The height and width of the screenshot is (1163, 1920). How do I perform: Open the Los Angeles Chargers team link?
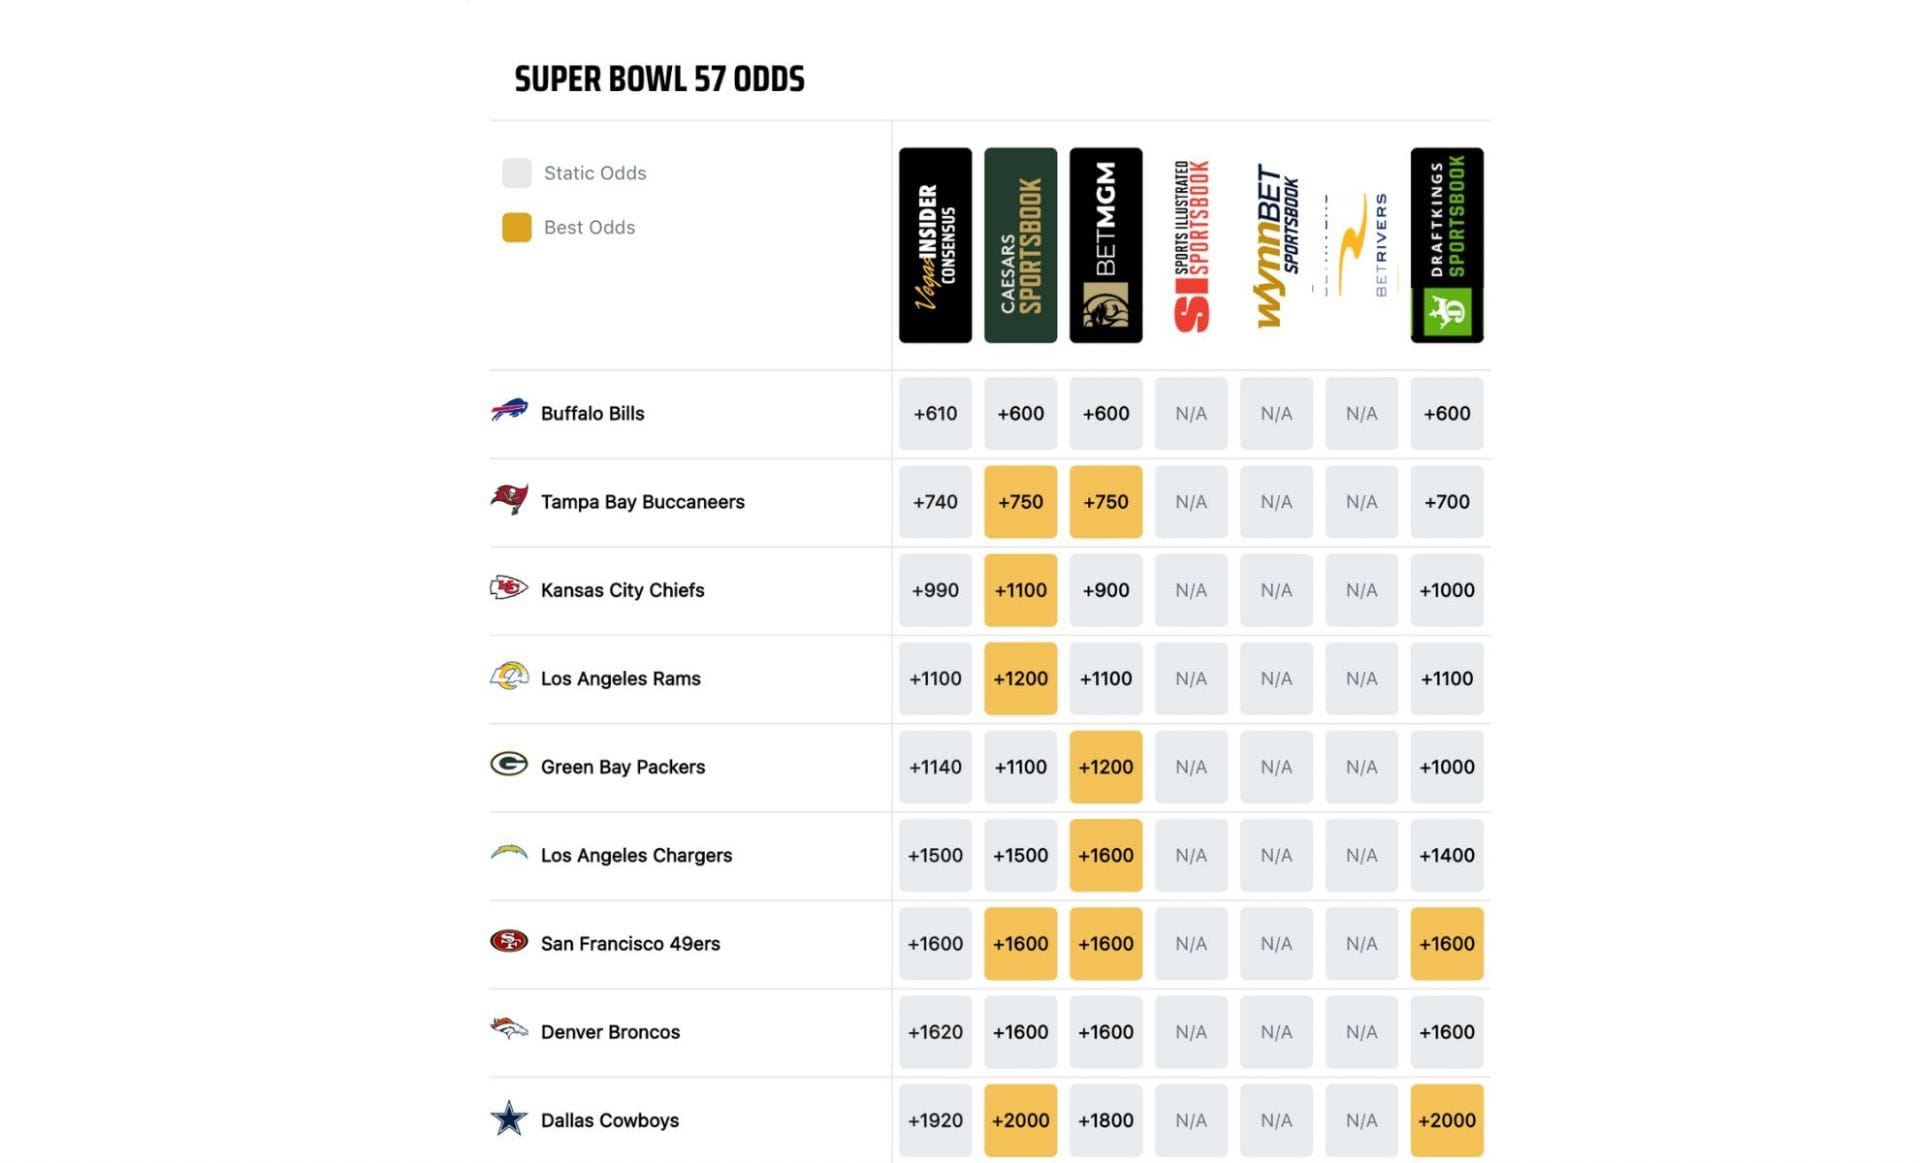(636, 855)
